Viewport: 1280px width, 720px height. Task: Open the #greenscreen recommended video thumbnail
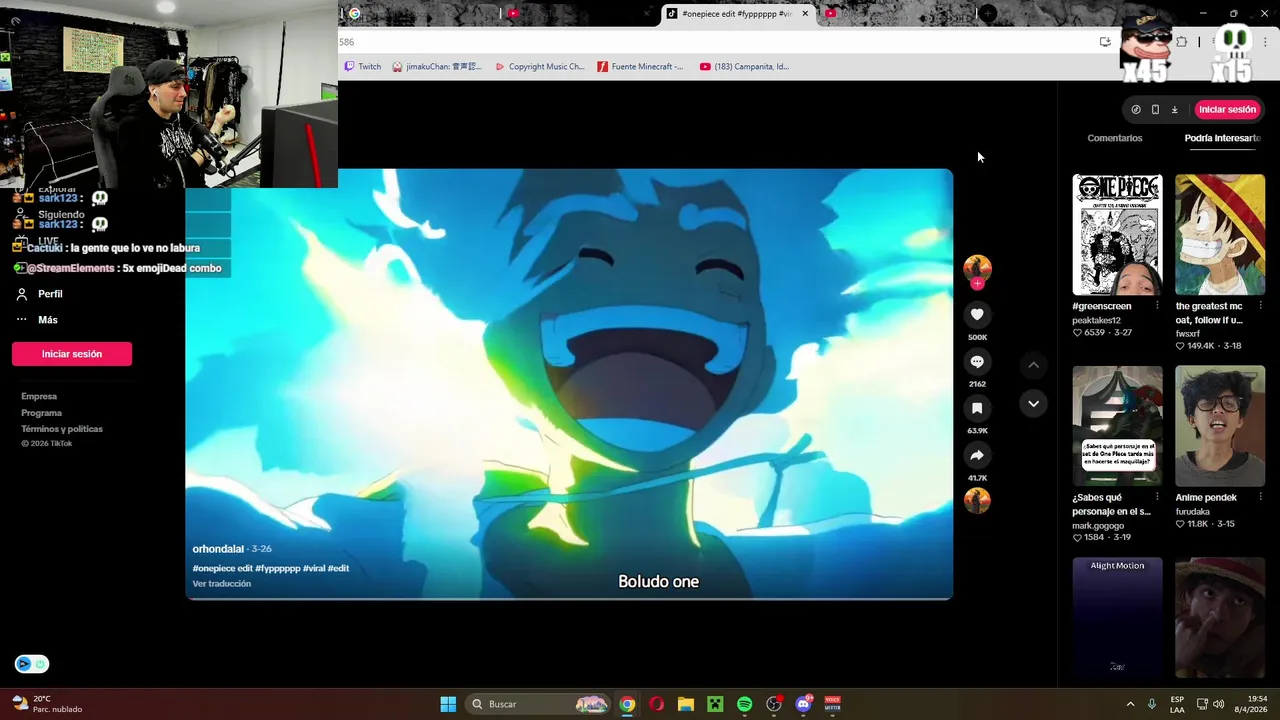pos(1117,235)
